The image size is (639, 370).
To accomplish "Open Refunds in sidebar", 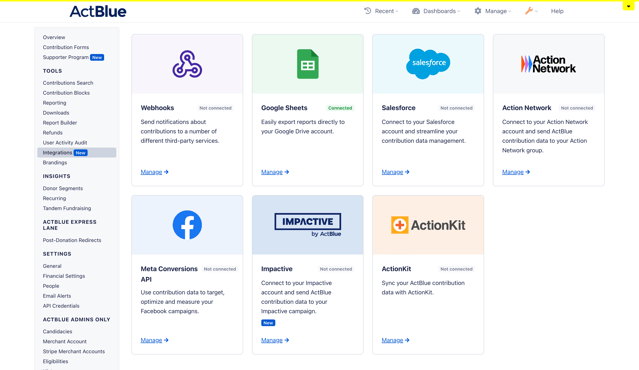I will [53, 133].
